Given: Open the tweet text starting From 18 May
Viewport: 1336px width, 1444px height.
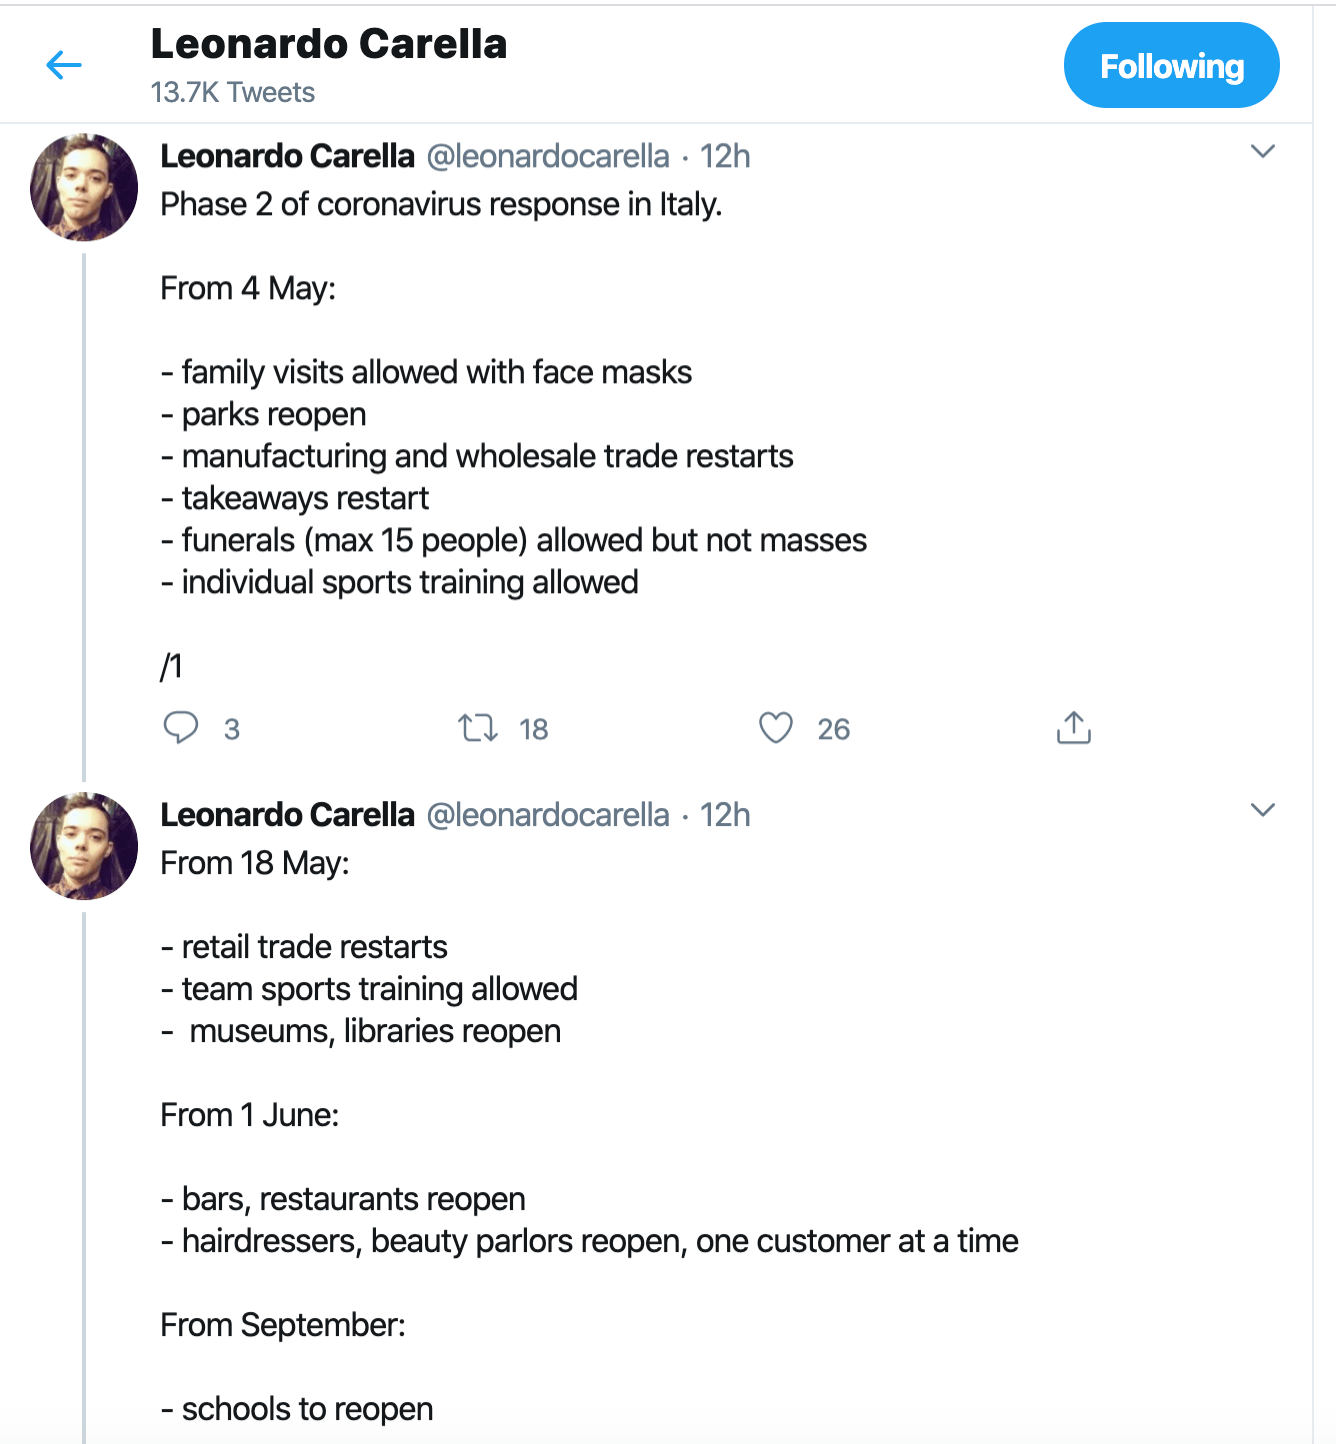Looking at the screenshot, I should click(x=255, y=864).
